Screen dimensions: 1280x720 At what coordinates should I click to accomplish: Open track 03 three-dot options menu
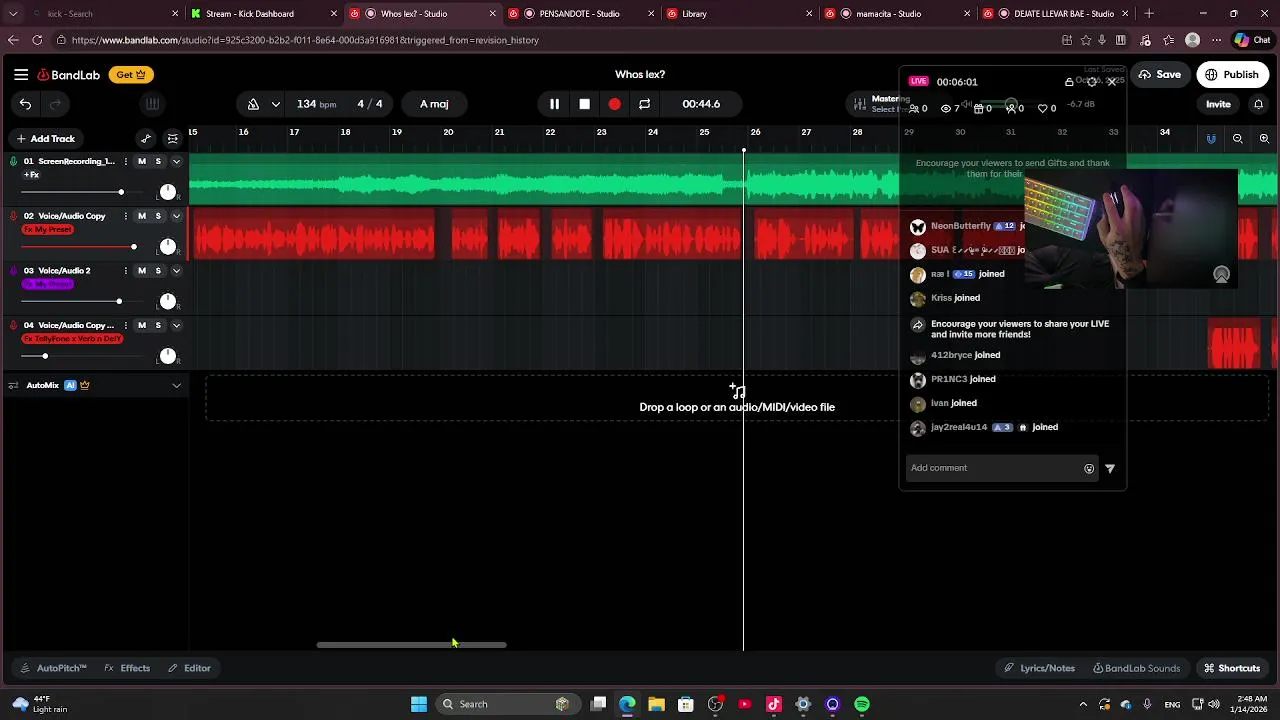(125, 271)
